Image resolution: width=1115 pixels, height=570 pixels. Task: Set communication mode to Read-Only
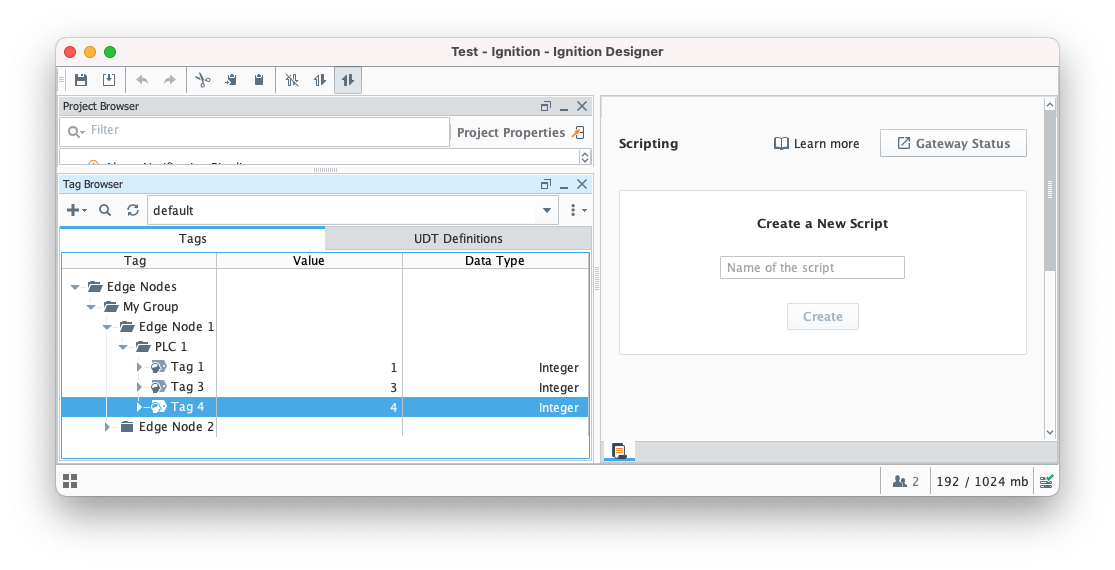click(x=320, y=80)
